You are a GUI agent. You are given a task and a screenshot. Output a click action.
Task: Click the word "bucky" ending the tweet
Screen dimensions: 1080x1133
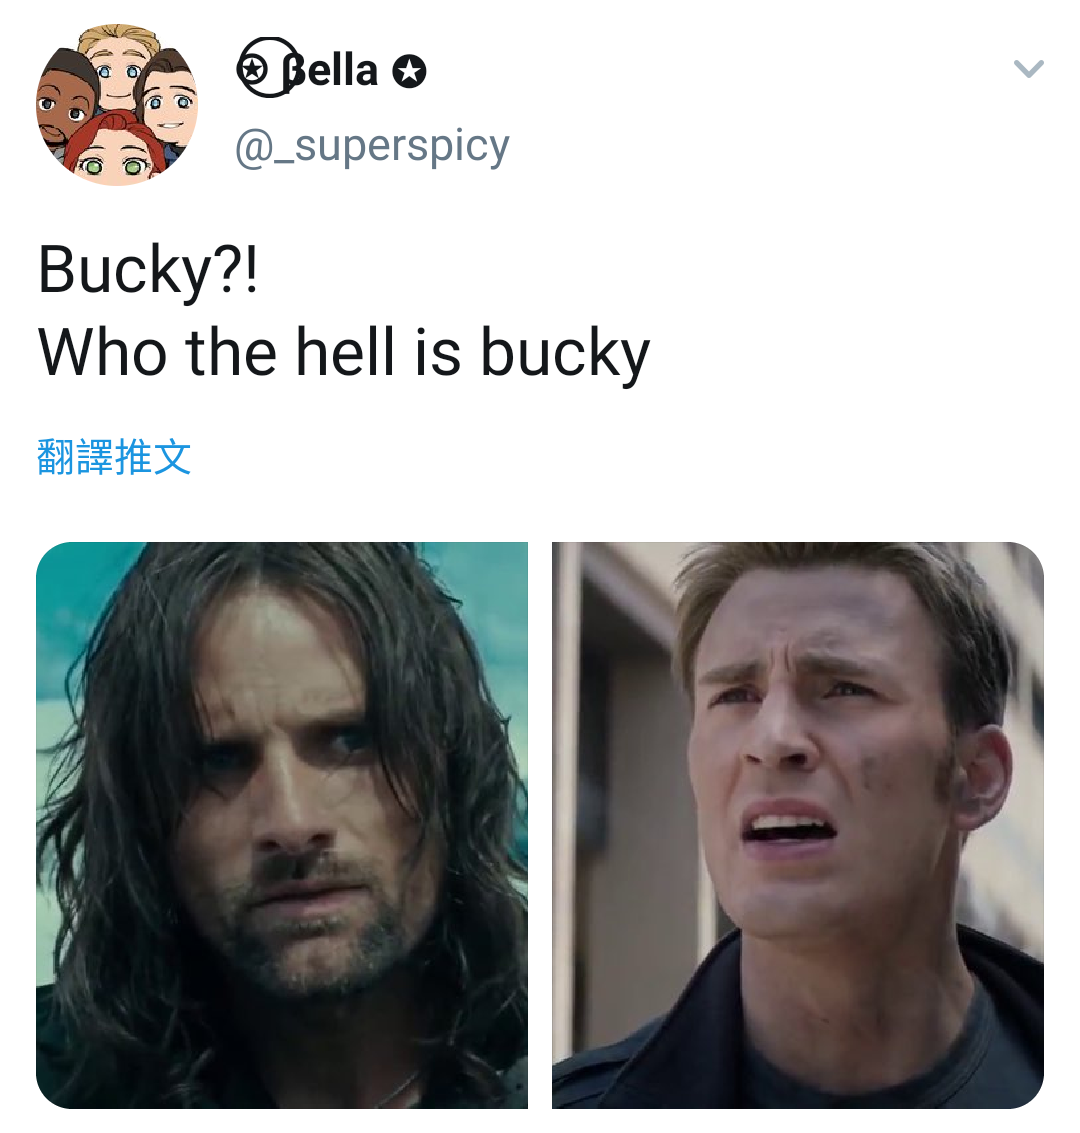566,354
